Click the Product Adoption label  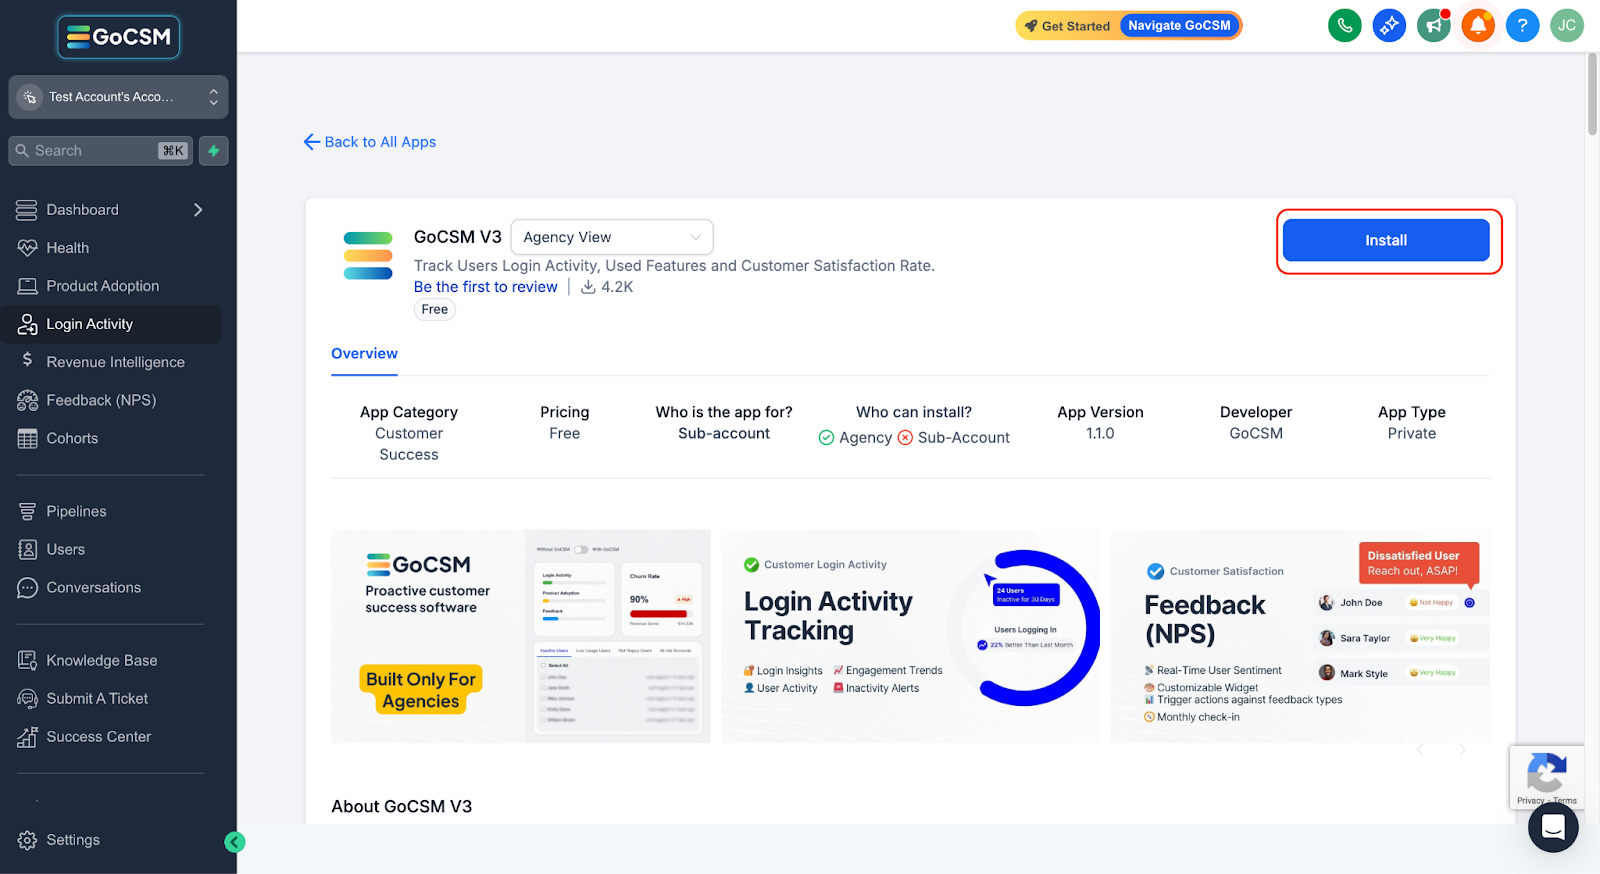(103, 286)
